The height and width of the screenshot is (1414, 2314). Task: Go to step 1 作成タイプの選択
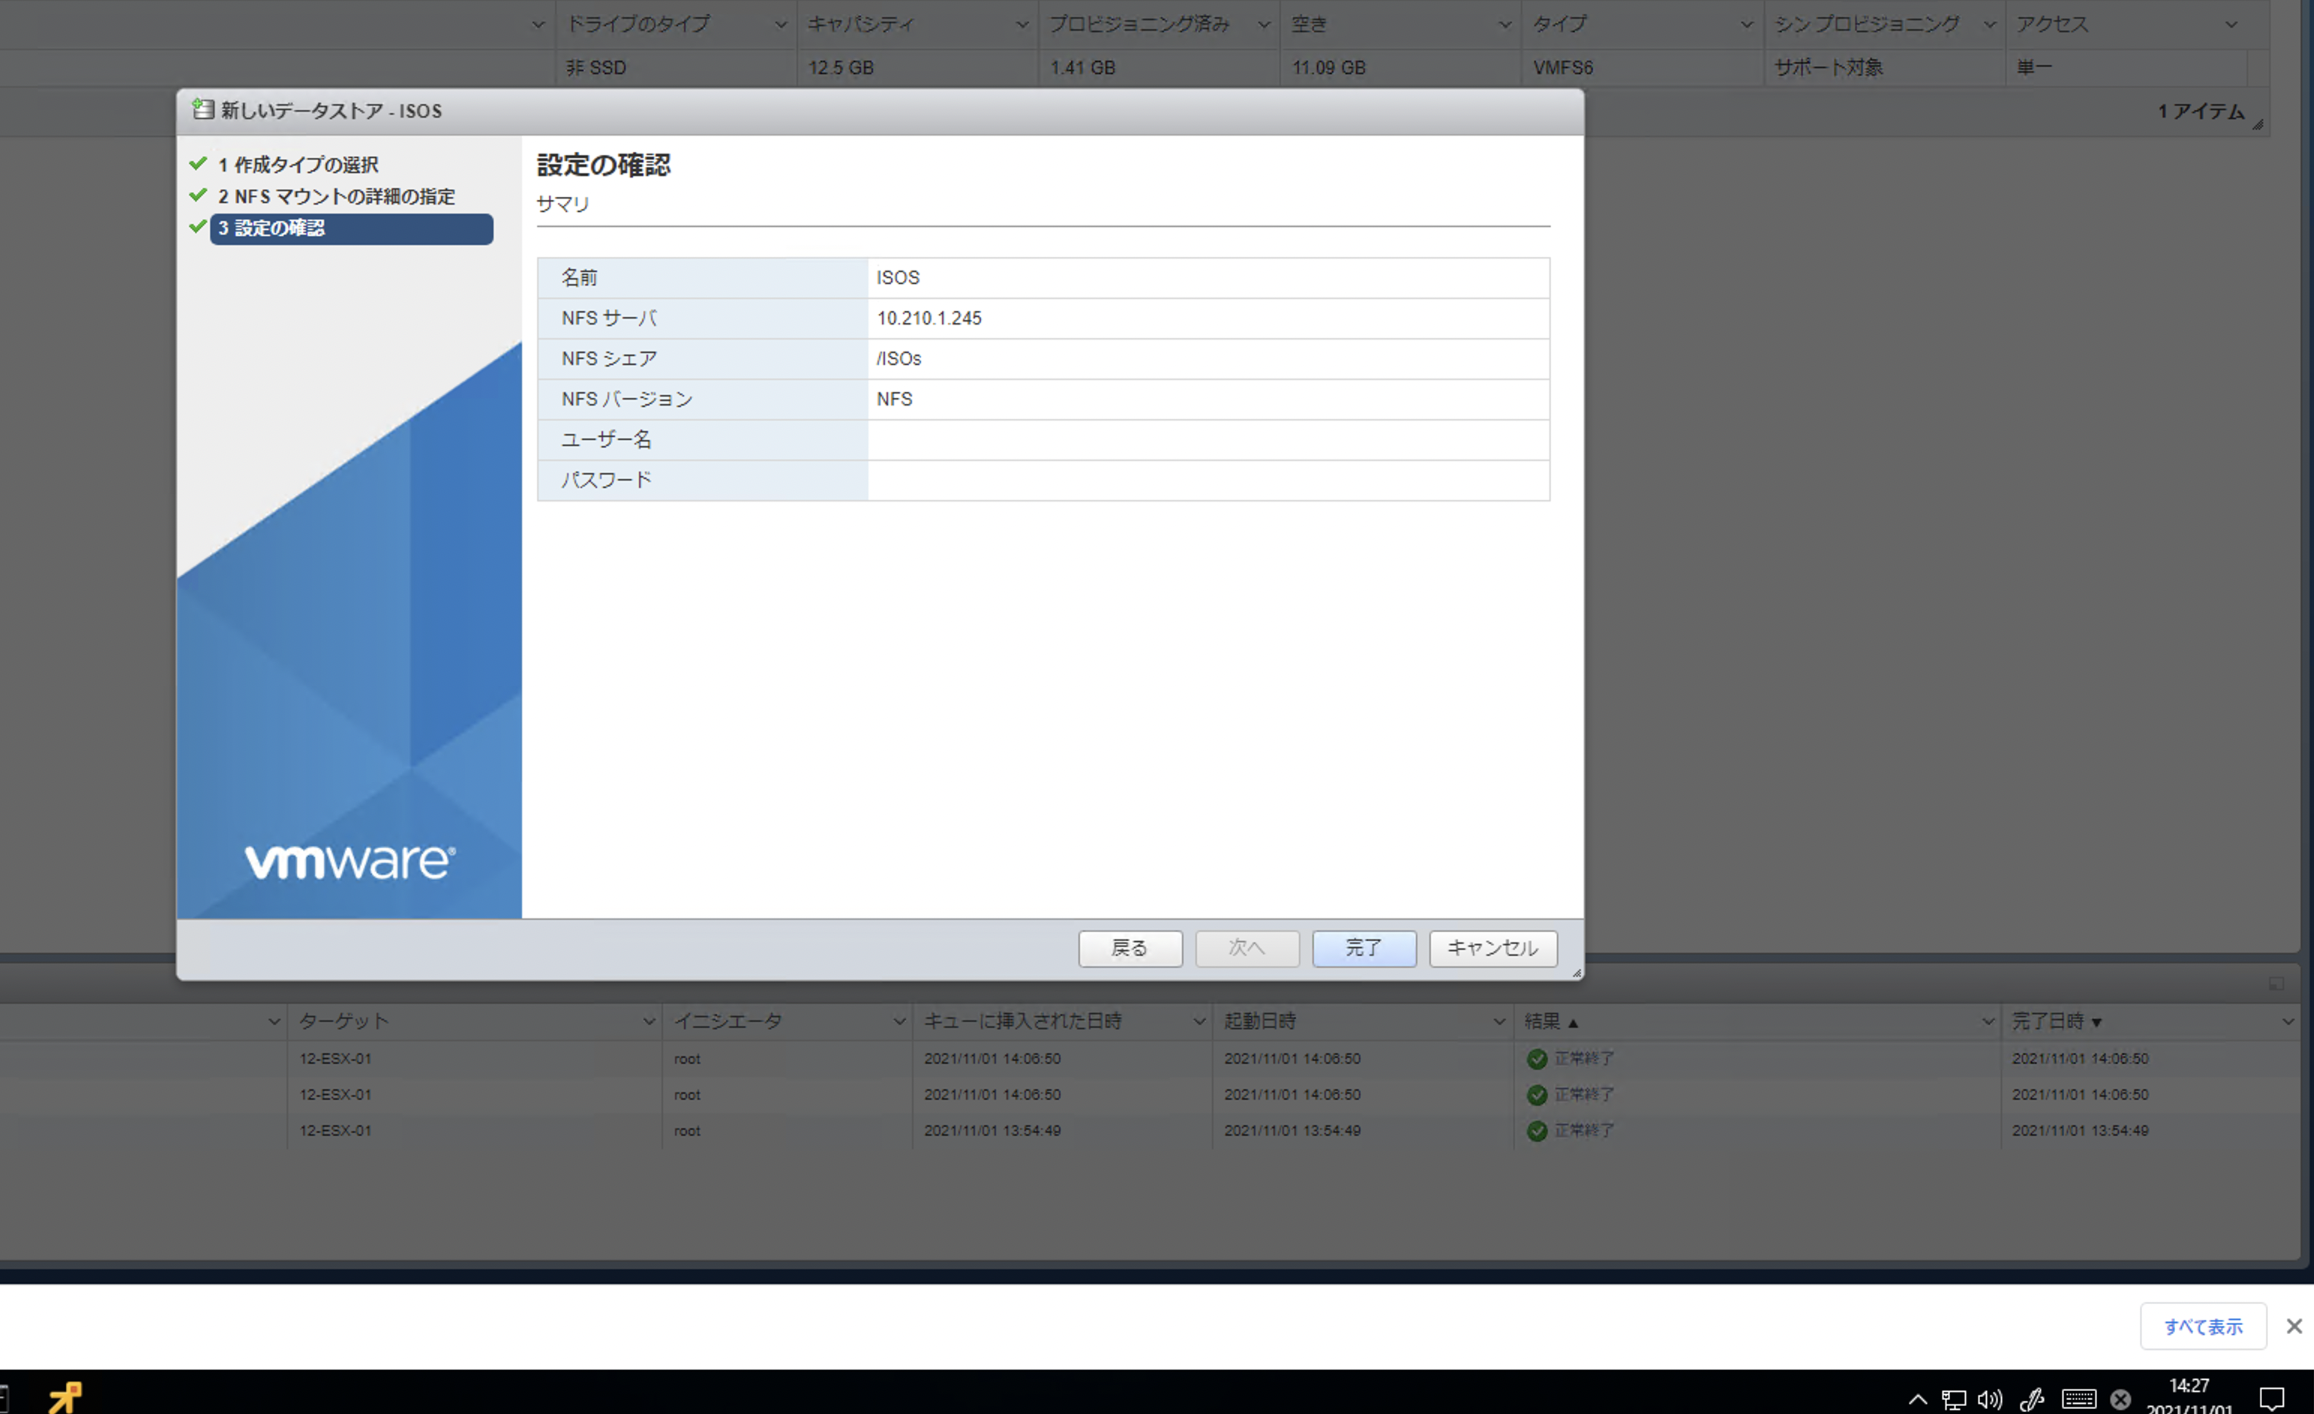(297, 165)
